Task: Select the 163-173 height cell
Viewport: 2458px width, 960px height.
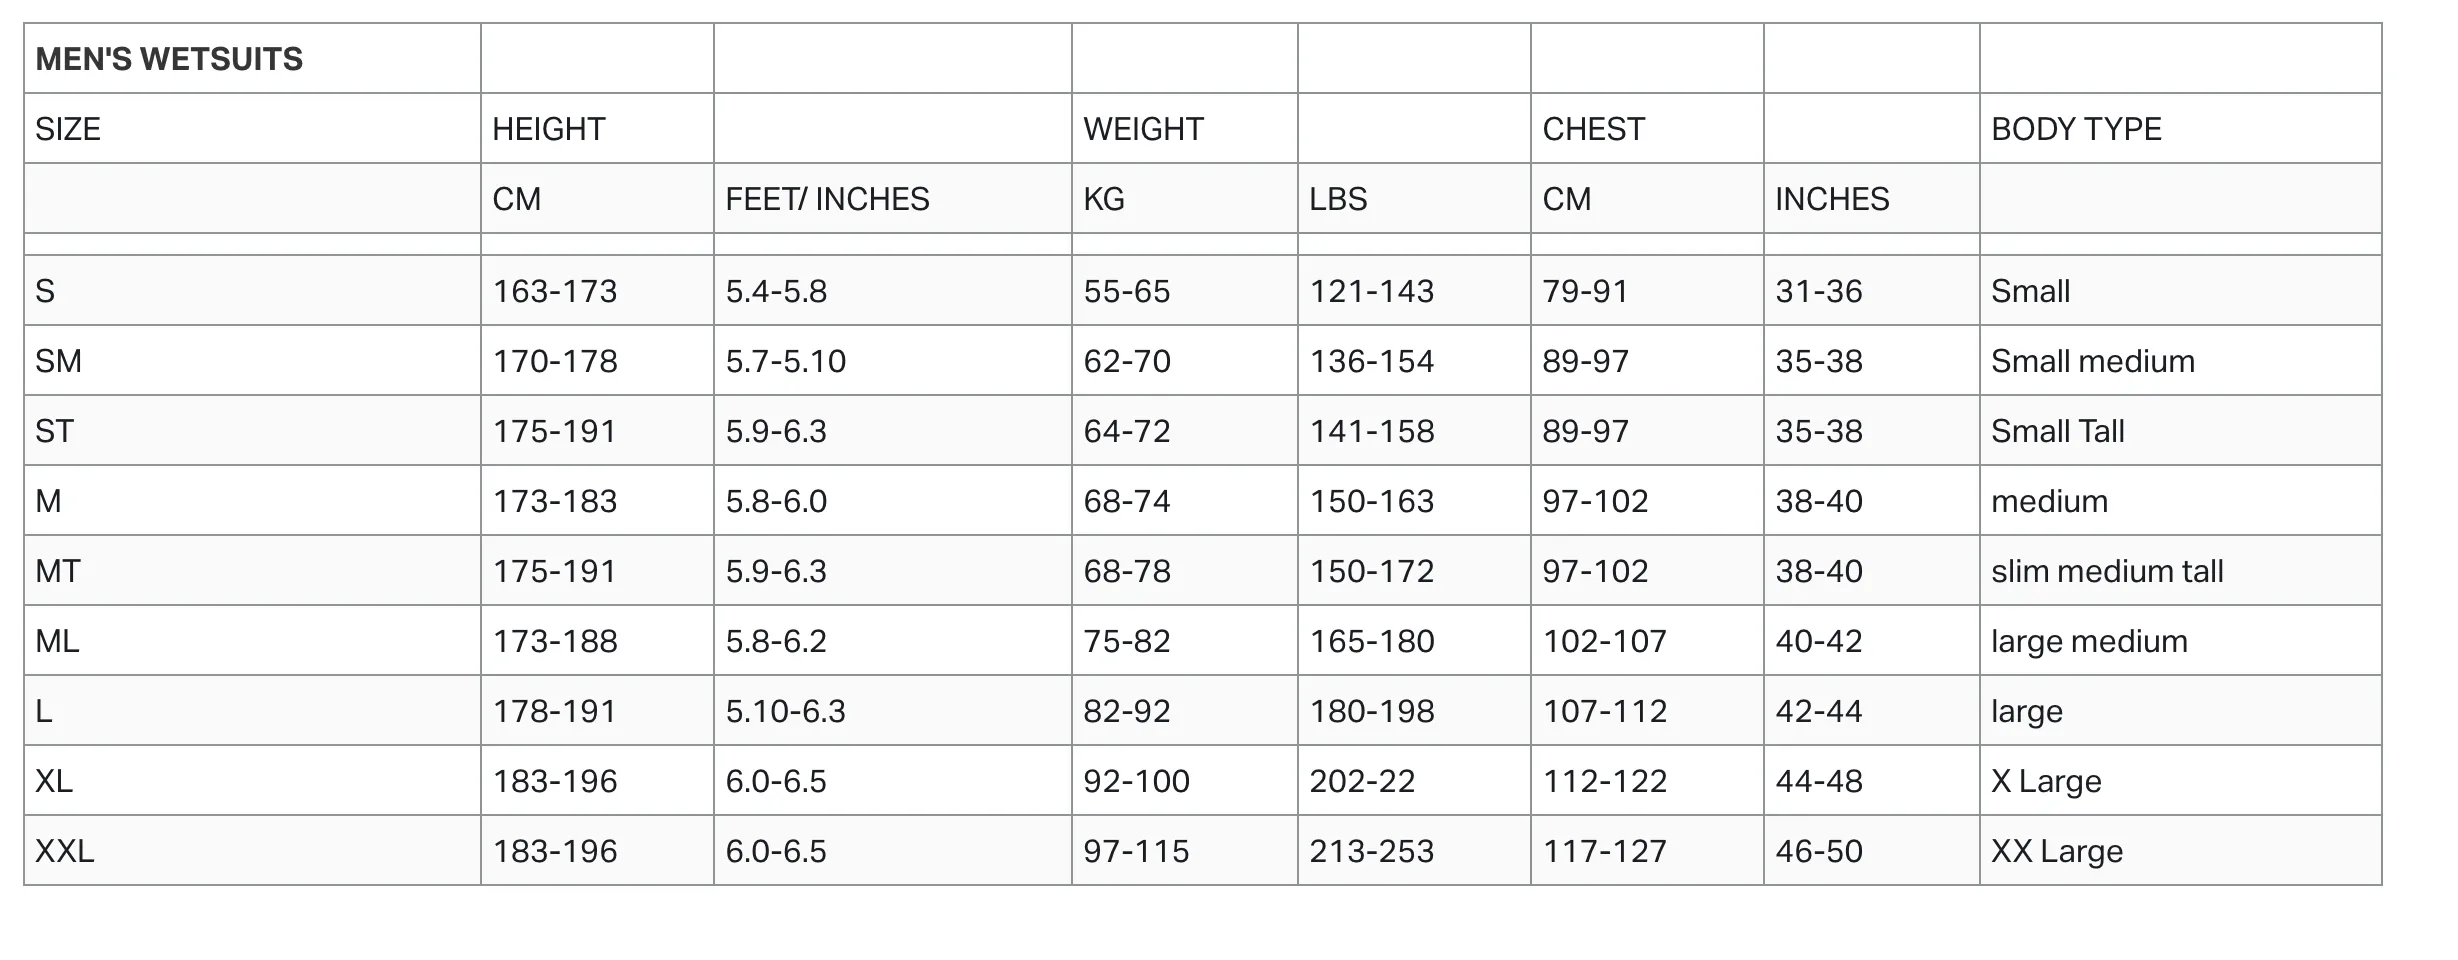Action: (x=597, y=290)
